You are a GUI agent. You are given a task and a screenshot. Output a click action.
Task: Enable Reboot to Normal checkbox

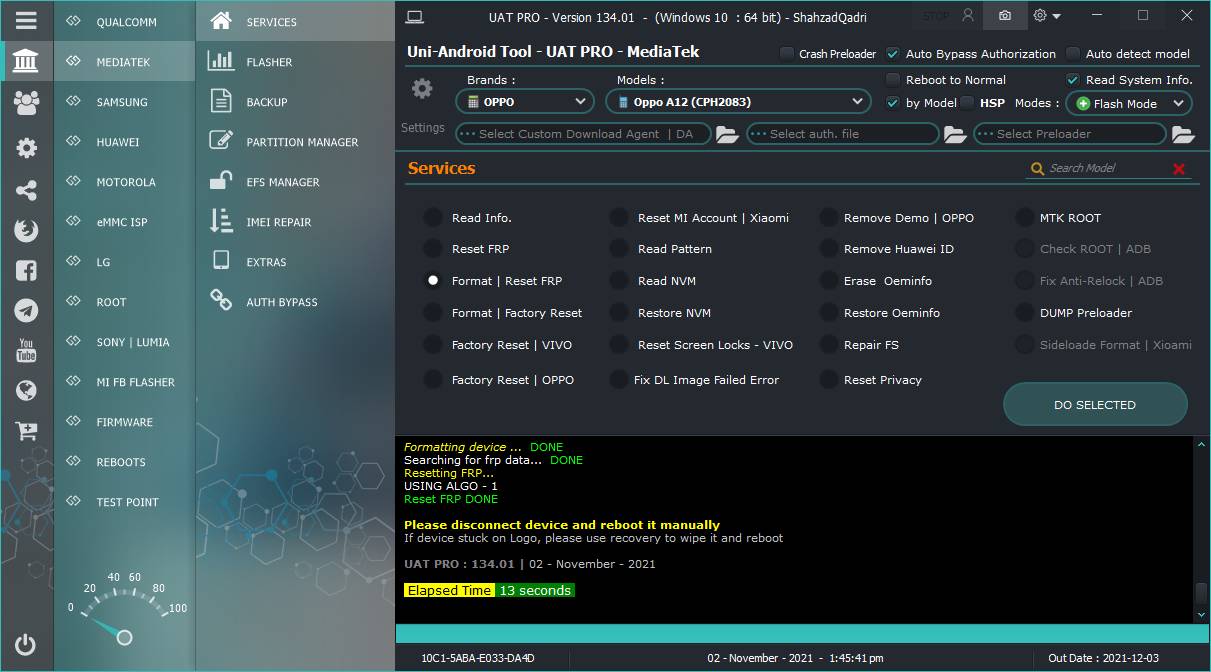(893, 80)
